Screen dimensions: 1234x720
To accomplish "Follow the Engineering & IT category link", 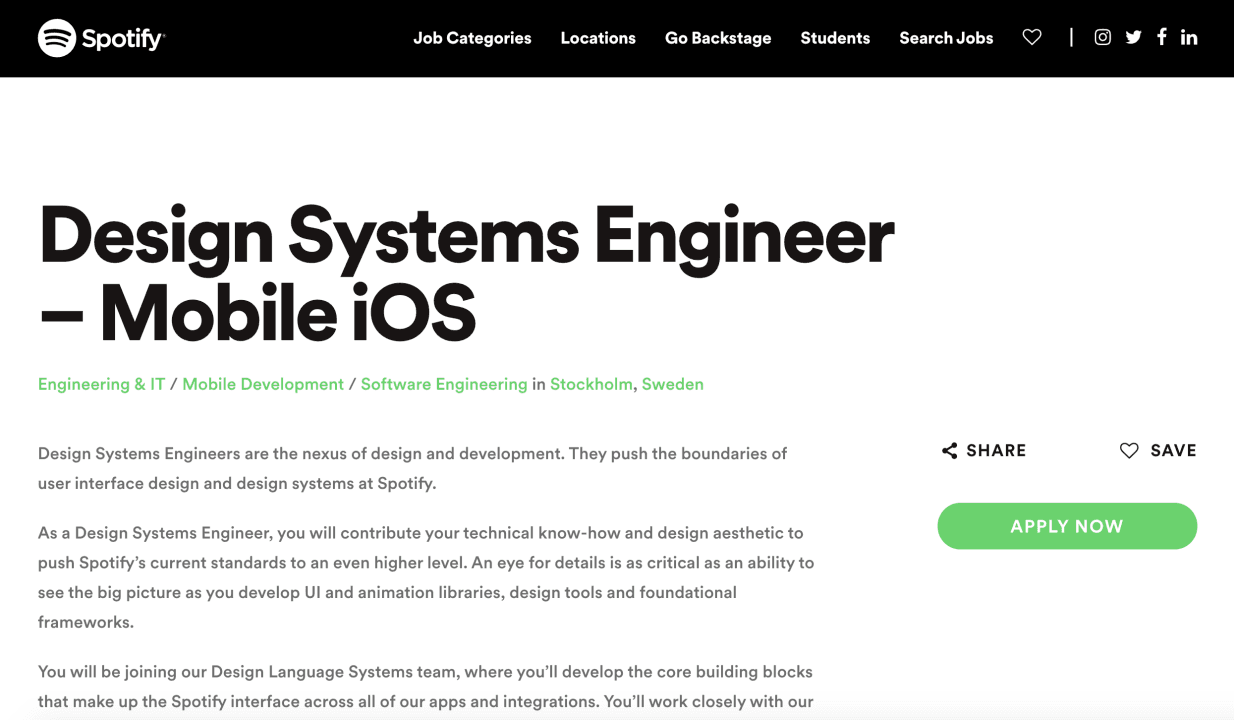I will 101,384.
